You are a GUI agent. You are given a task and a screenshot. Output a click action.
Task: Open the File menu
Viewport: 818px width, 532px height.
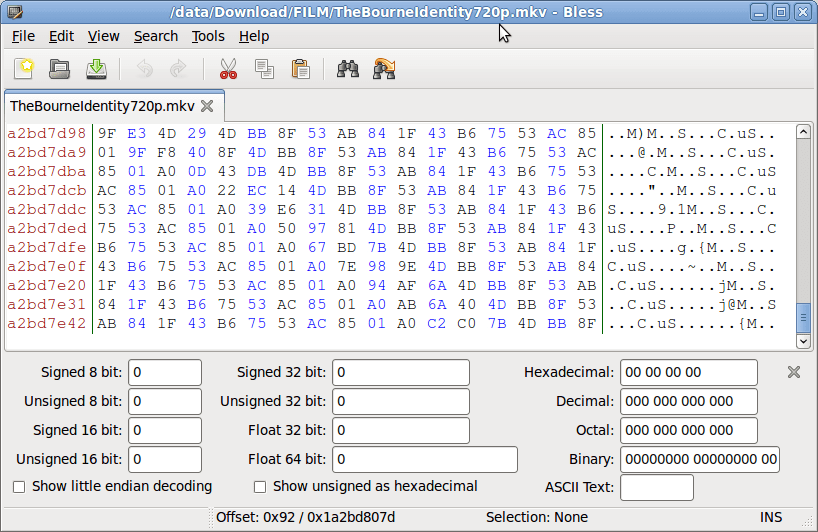(x=23, y=36)
